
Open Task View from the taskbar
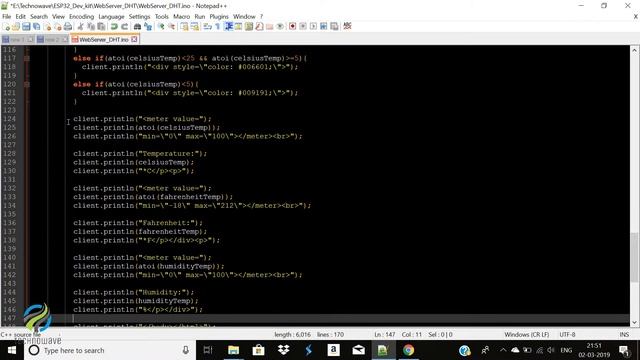(208, 350)
